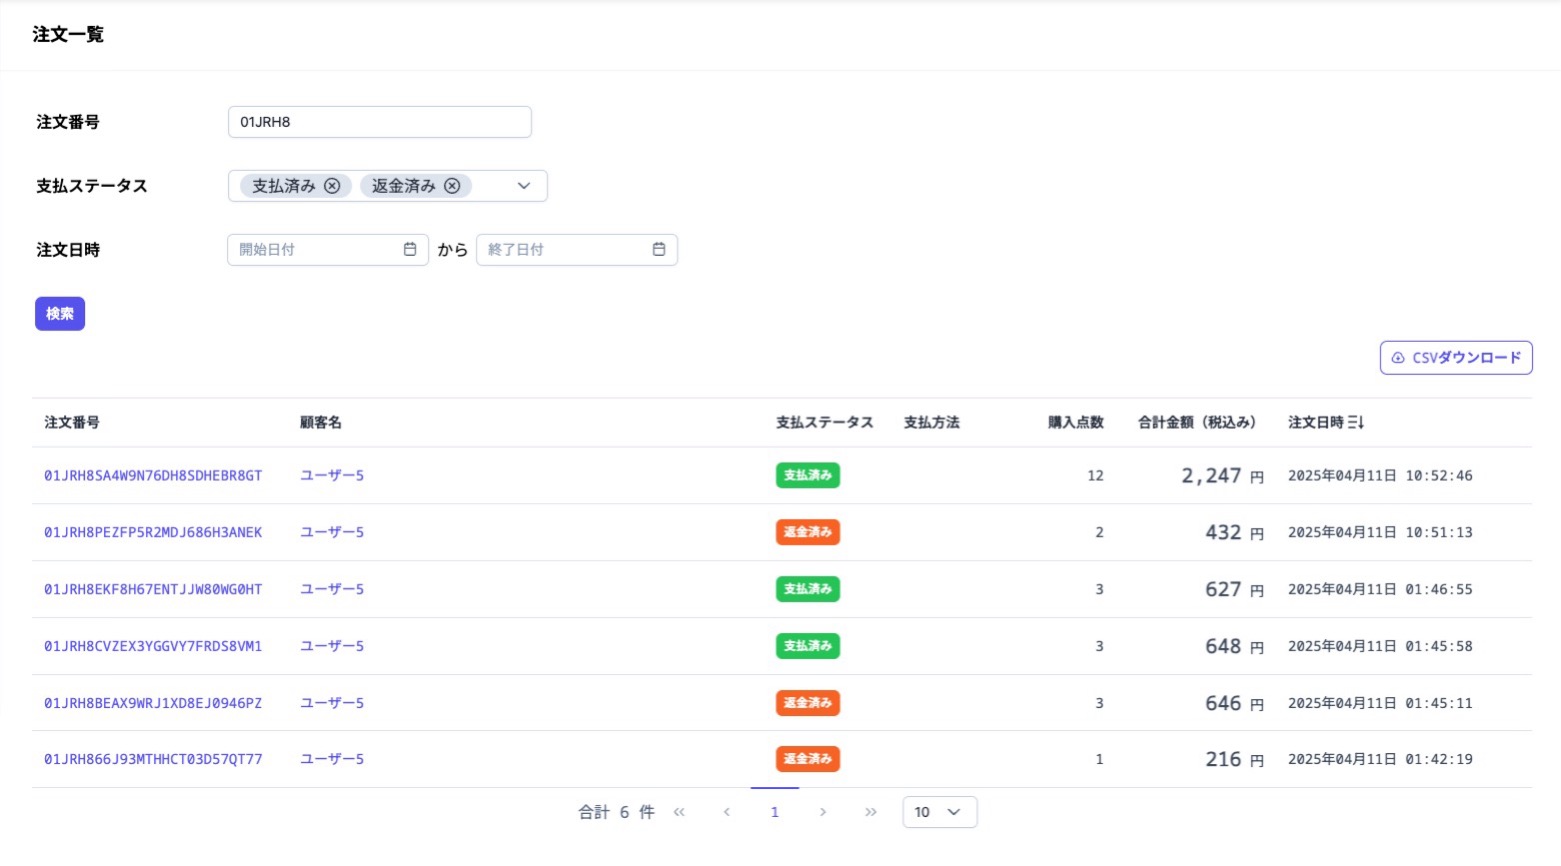Remove the 支払済み filter chip with its X icon
The image size is (1561, 866).
333,185
